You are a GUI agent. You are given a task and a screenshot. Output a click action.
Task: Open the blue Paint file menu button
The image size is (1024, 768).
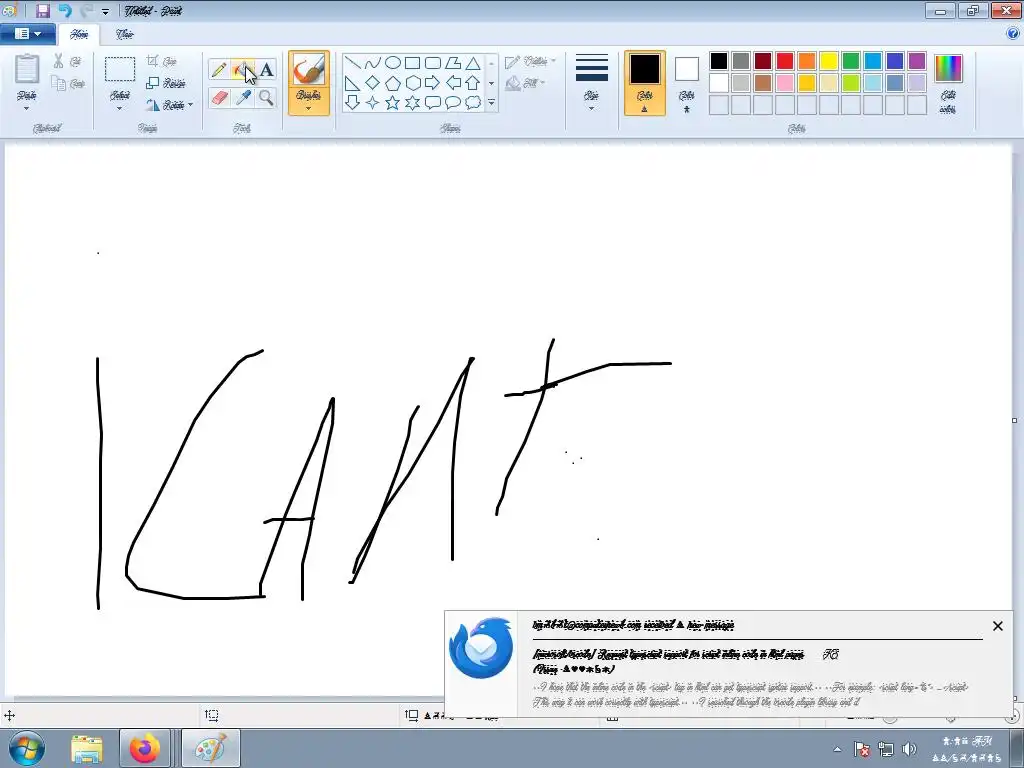pos(27,34)
